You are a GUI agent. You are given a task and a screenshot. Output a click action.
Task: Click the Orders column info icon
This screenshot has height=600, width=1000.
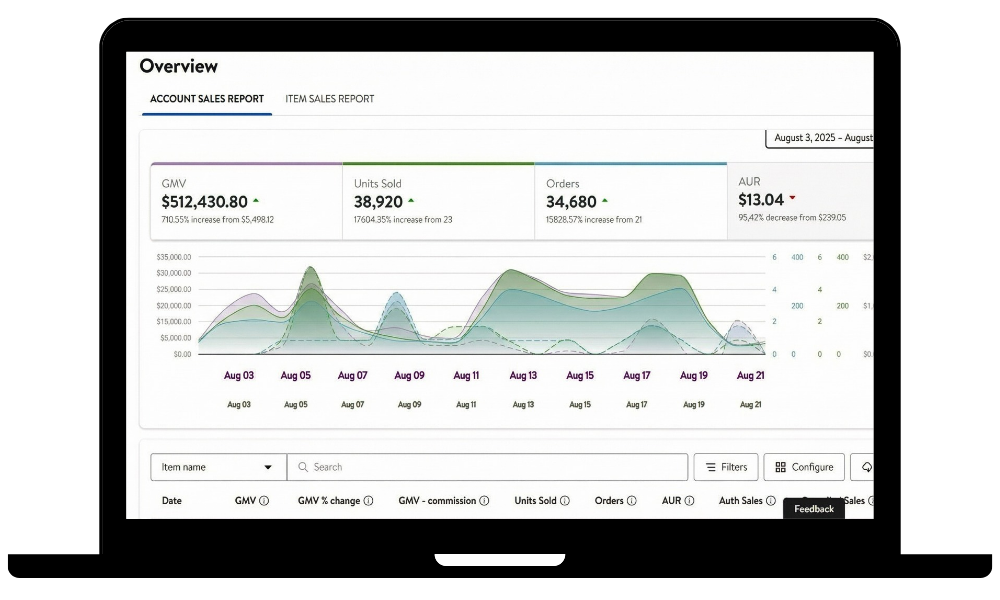(632, 501)
